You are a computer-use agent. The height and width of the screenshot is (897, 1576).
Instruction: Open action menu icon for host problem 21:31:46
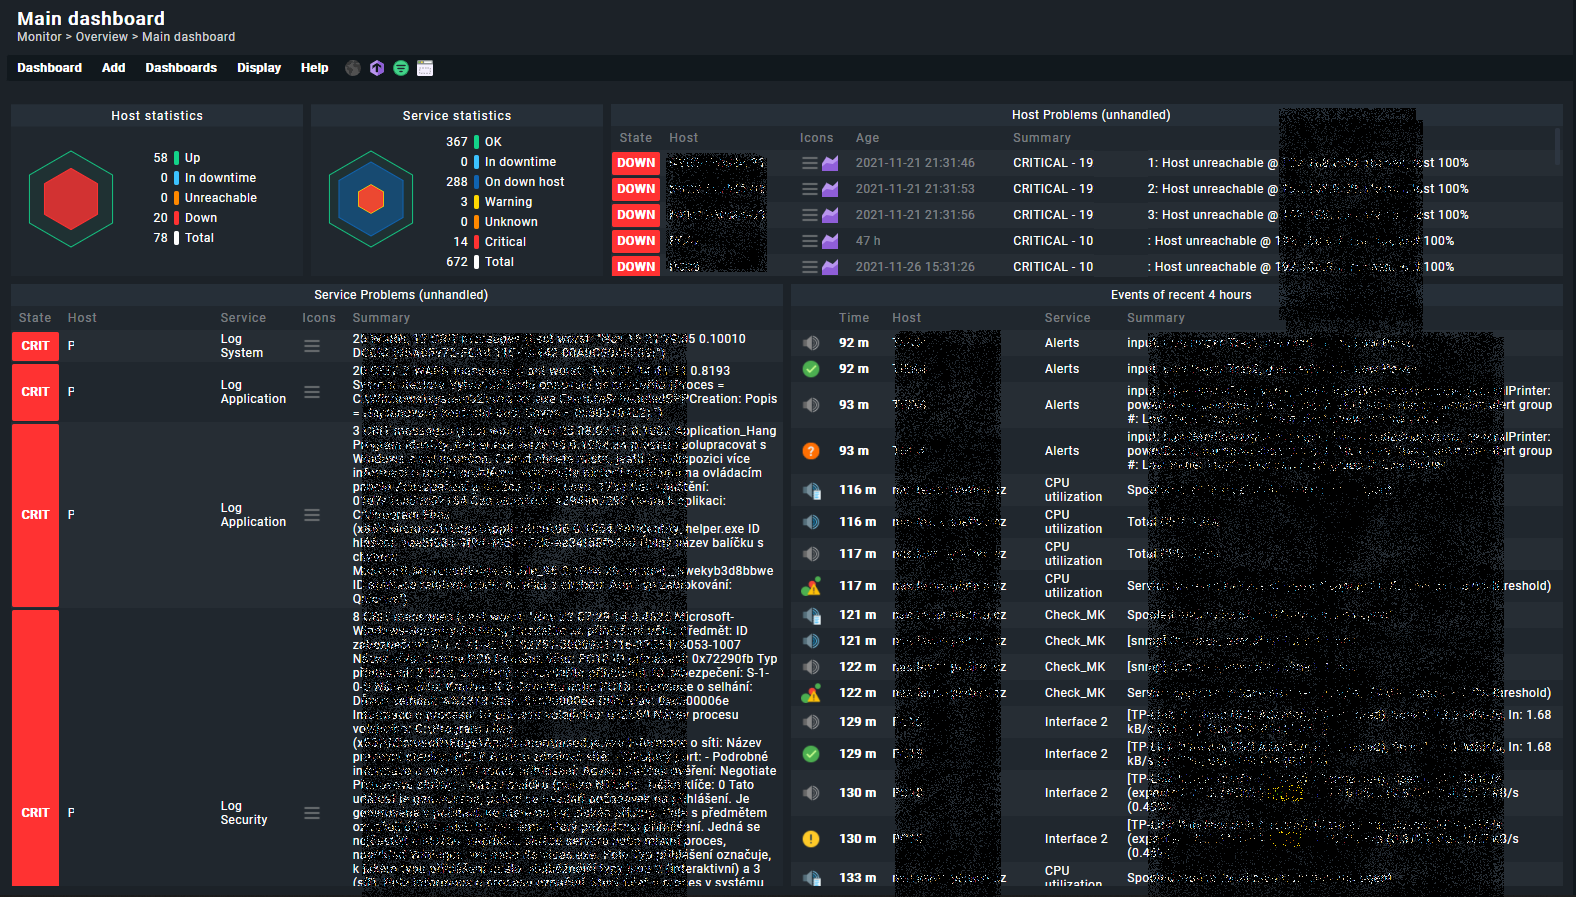click(x=810, y=163)
